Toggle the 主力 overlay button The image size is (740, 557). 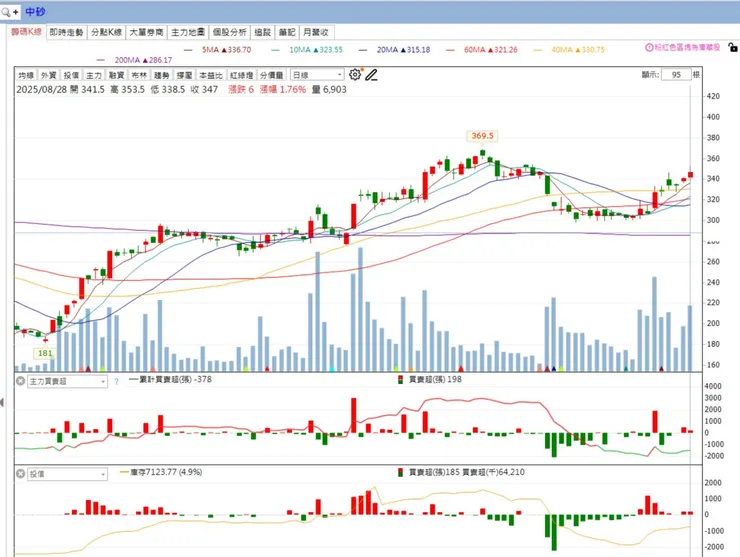(94, 75)
